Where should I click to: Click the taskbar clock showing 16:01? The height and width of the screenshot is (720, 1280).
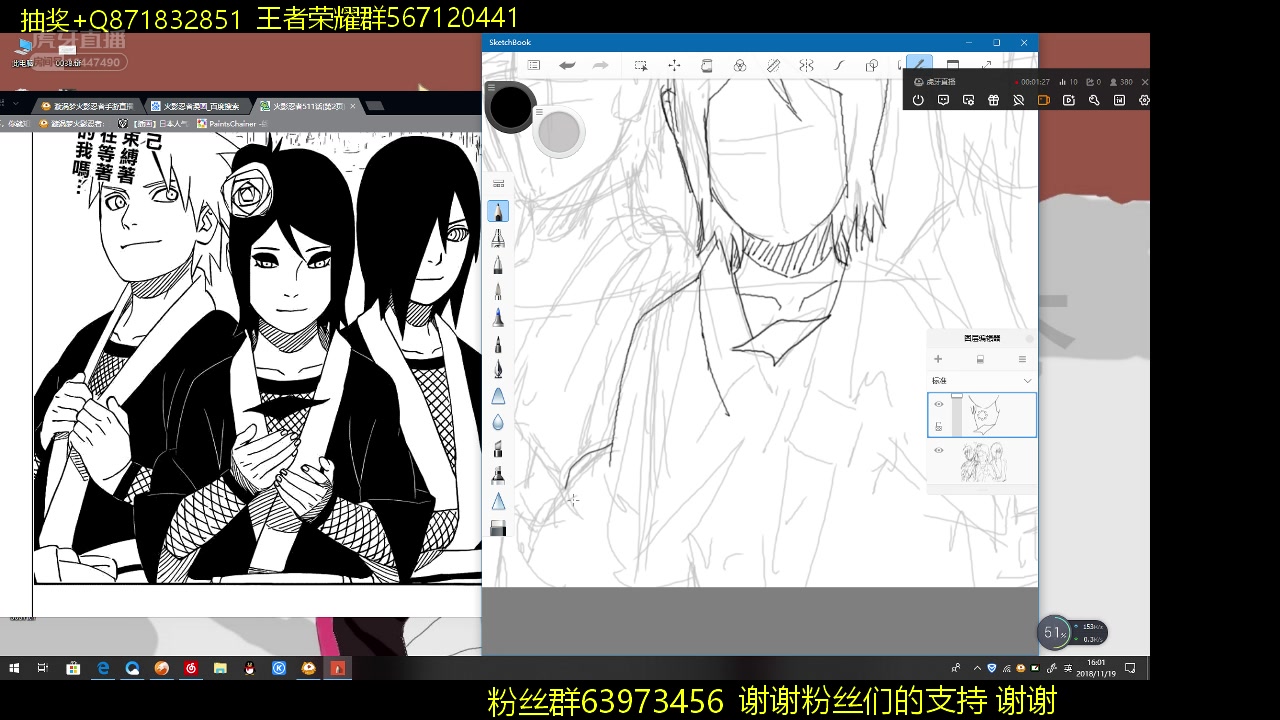[1096, 668]
